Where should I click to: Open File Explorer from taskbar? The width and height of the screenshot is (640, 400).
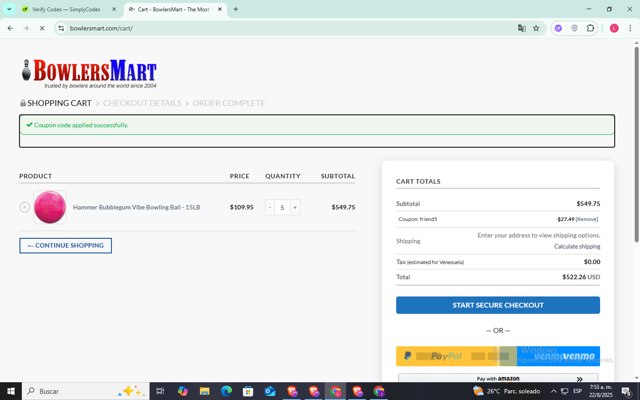(204, 391)
